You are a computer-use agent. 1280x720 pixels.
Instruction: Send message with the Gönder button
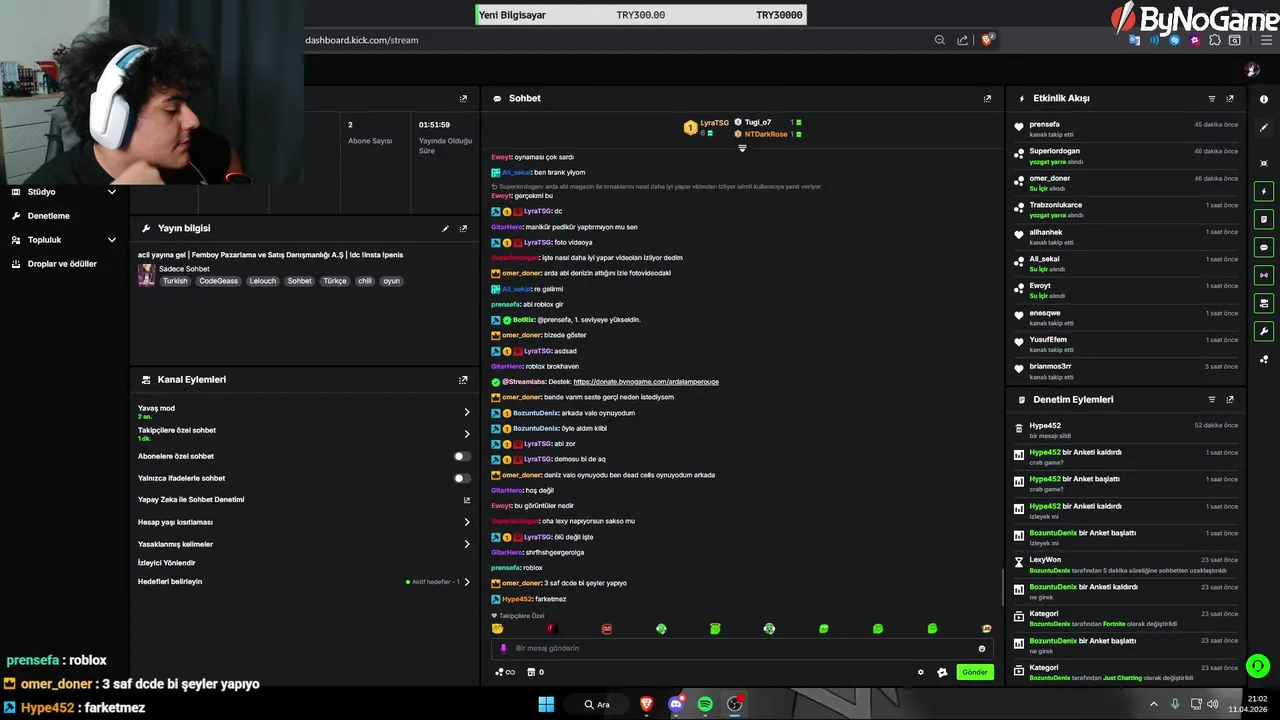pos(974,672)
